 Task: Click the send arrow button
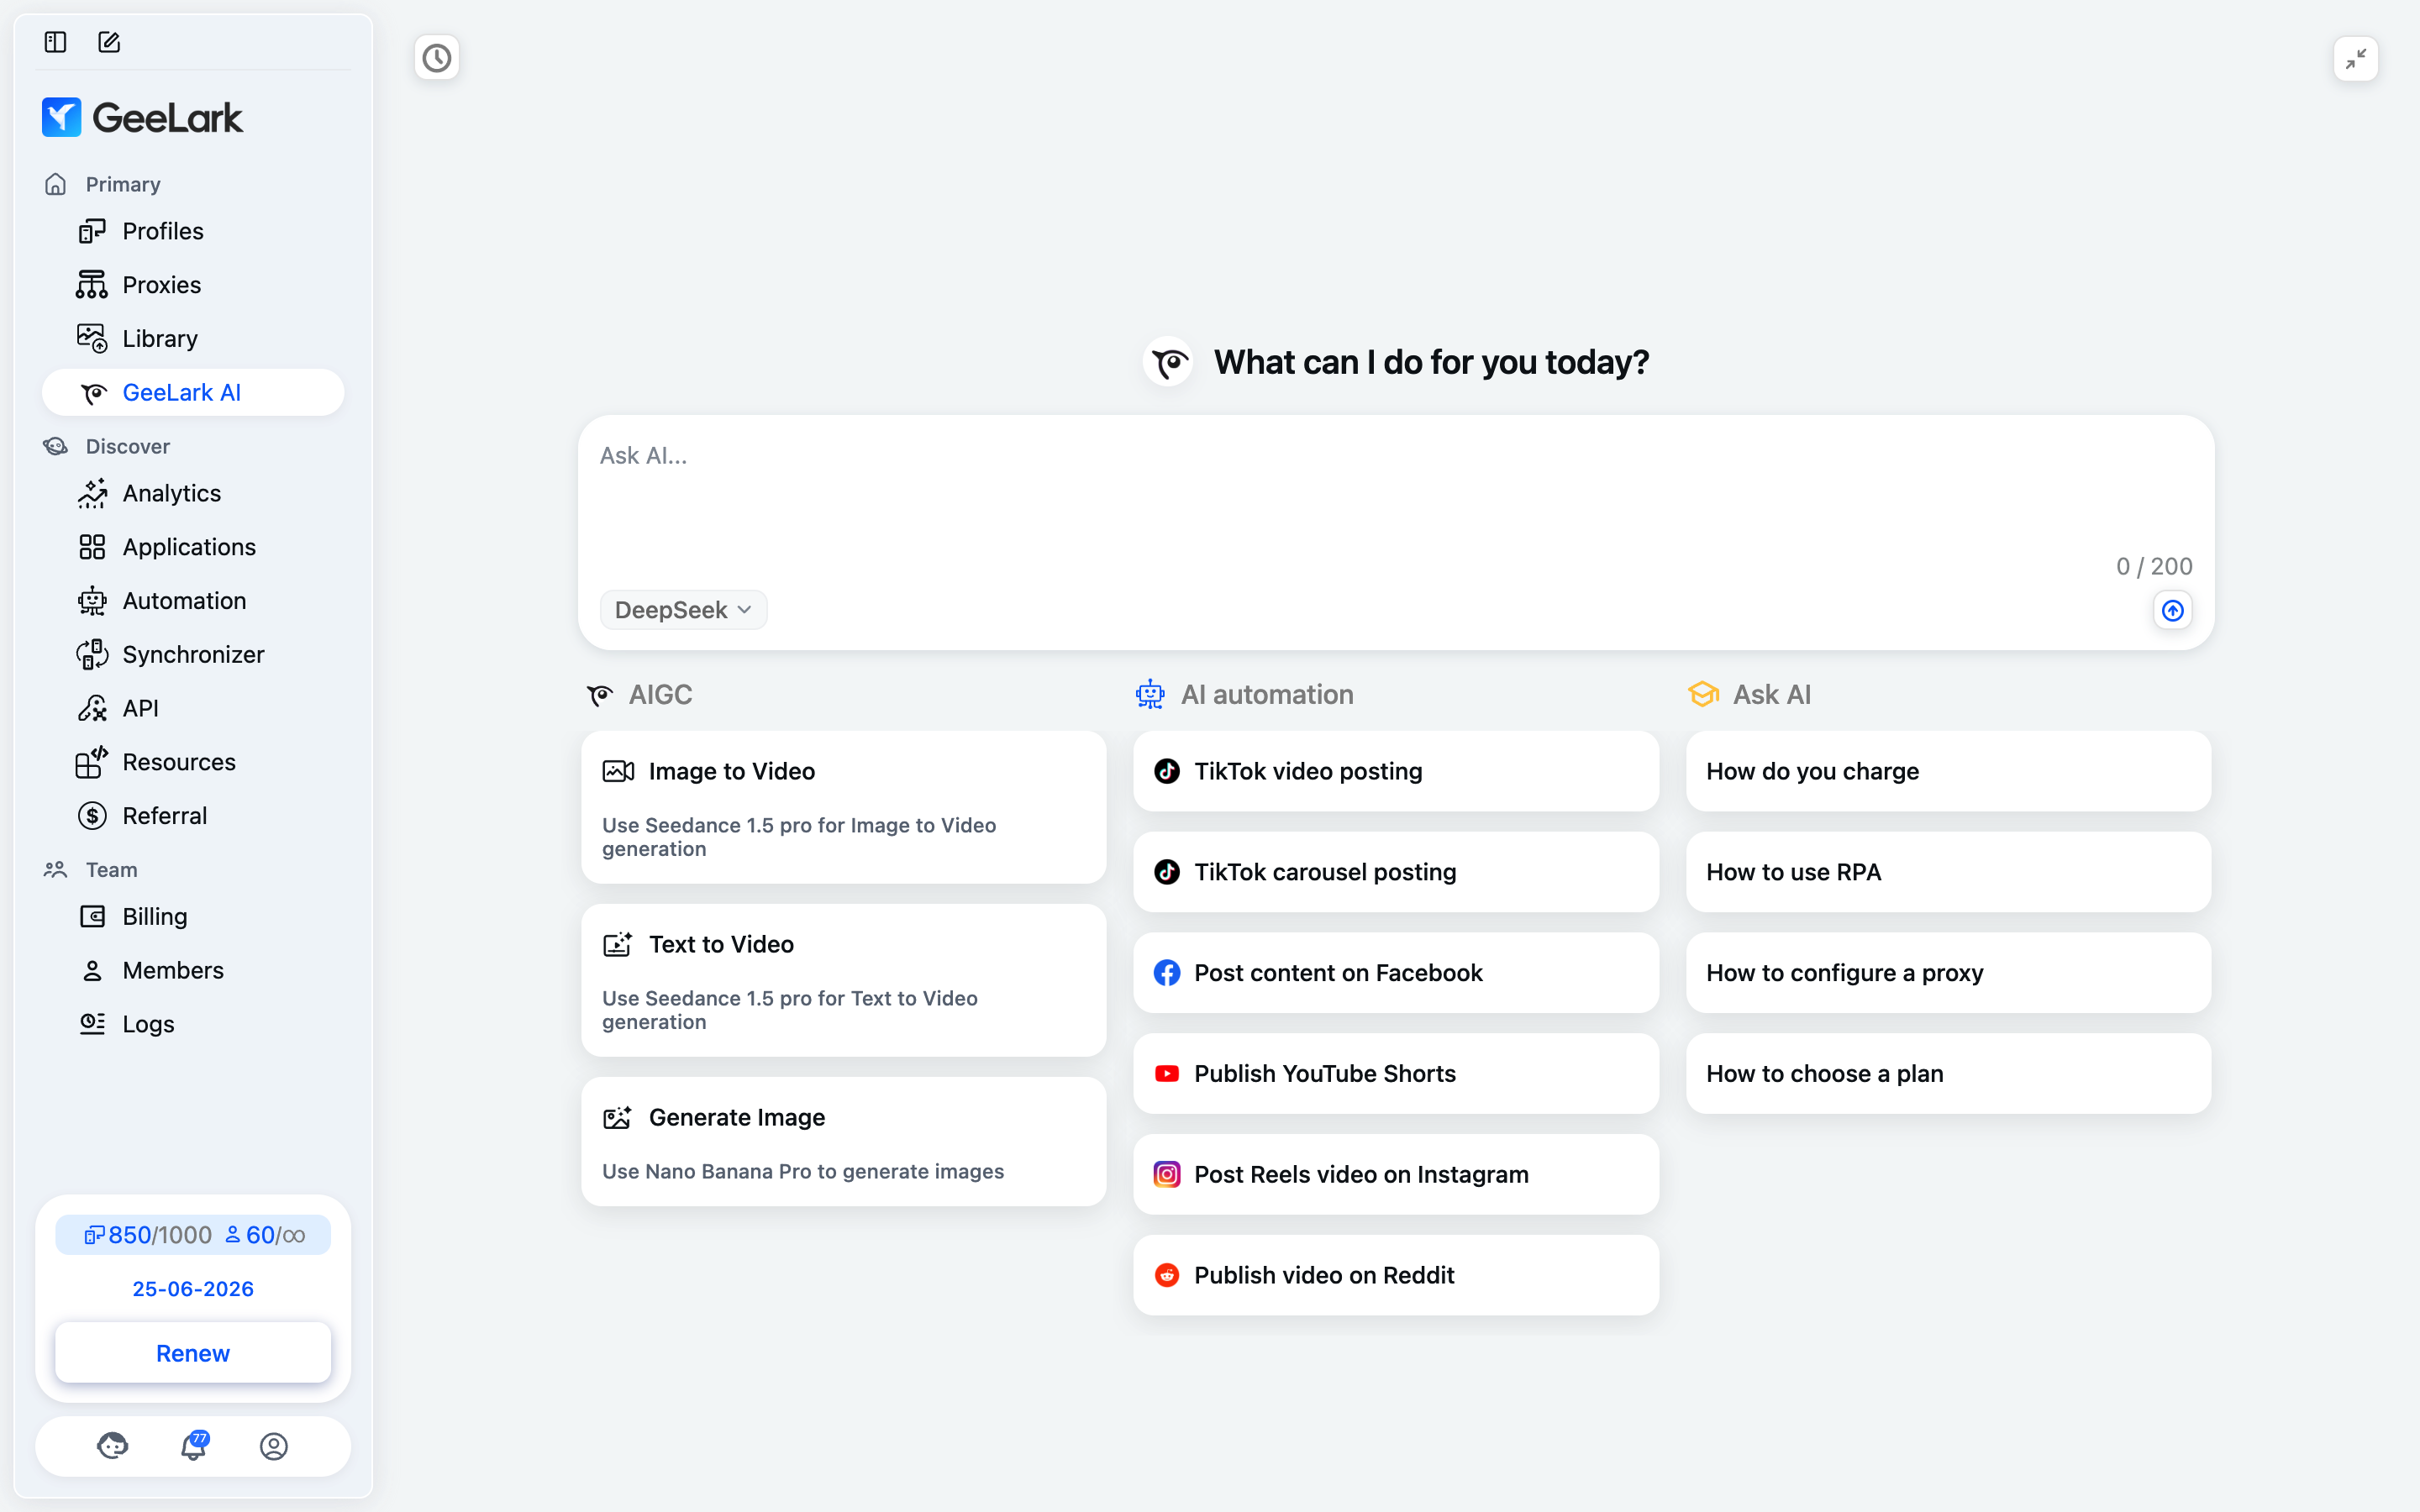point(2172,610)
